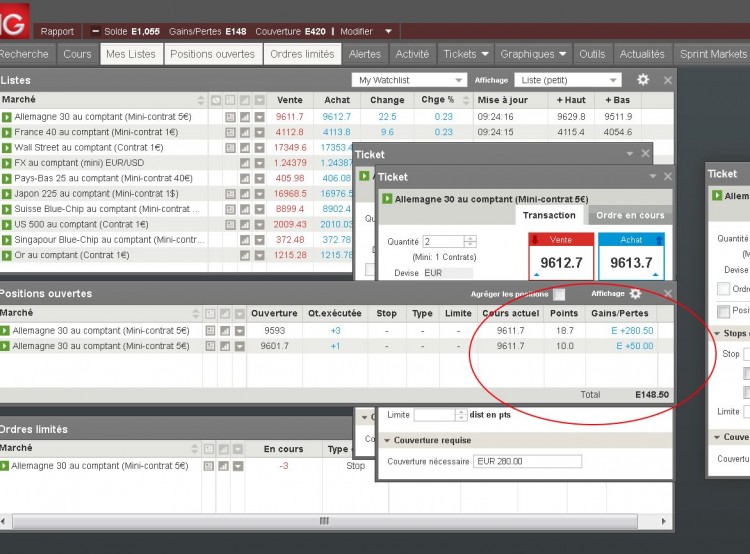Open chart icon for first open position
The width and height of the screenshot is (750, 554).
click(x=225, y=331)
